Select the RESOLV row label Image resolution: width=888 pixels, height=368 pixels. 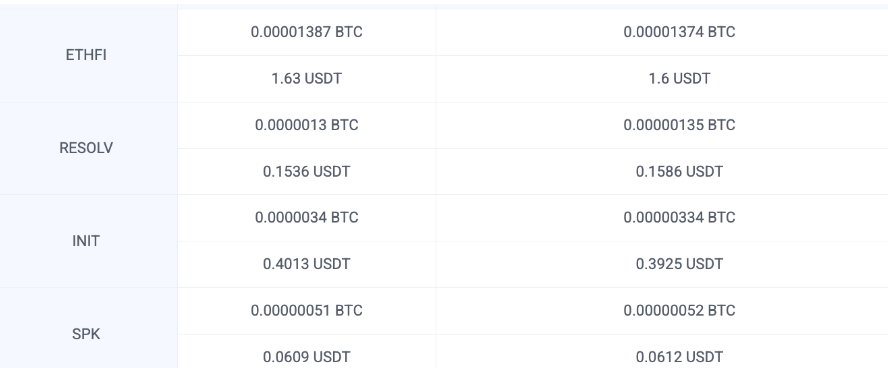(86, 148)
